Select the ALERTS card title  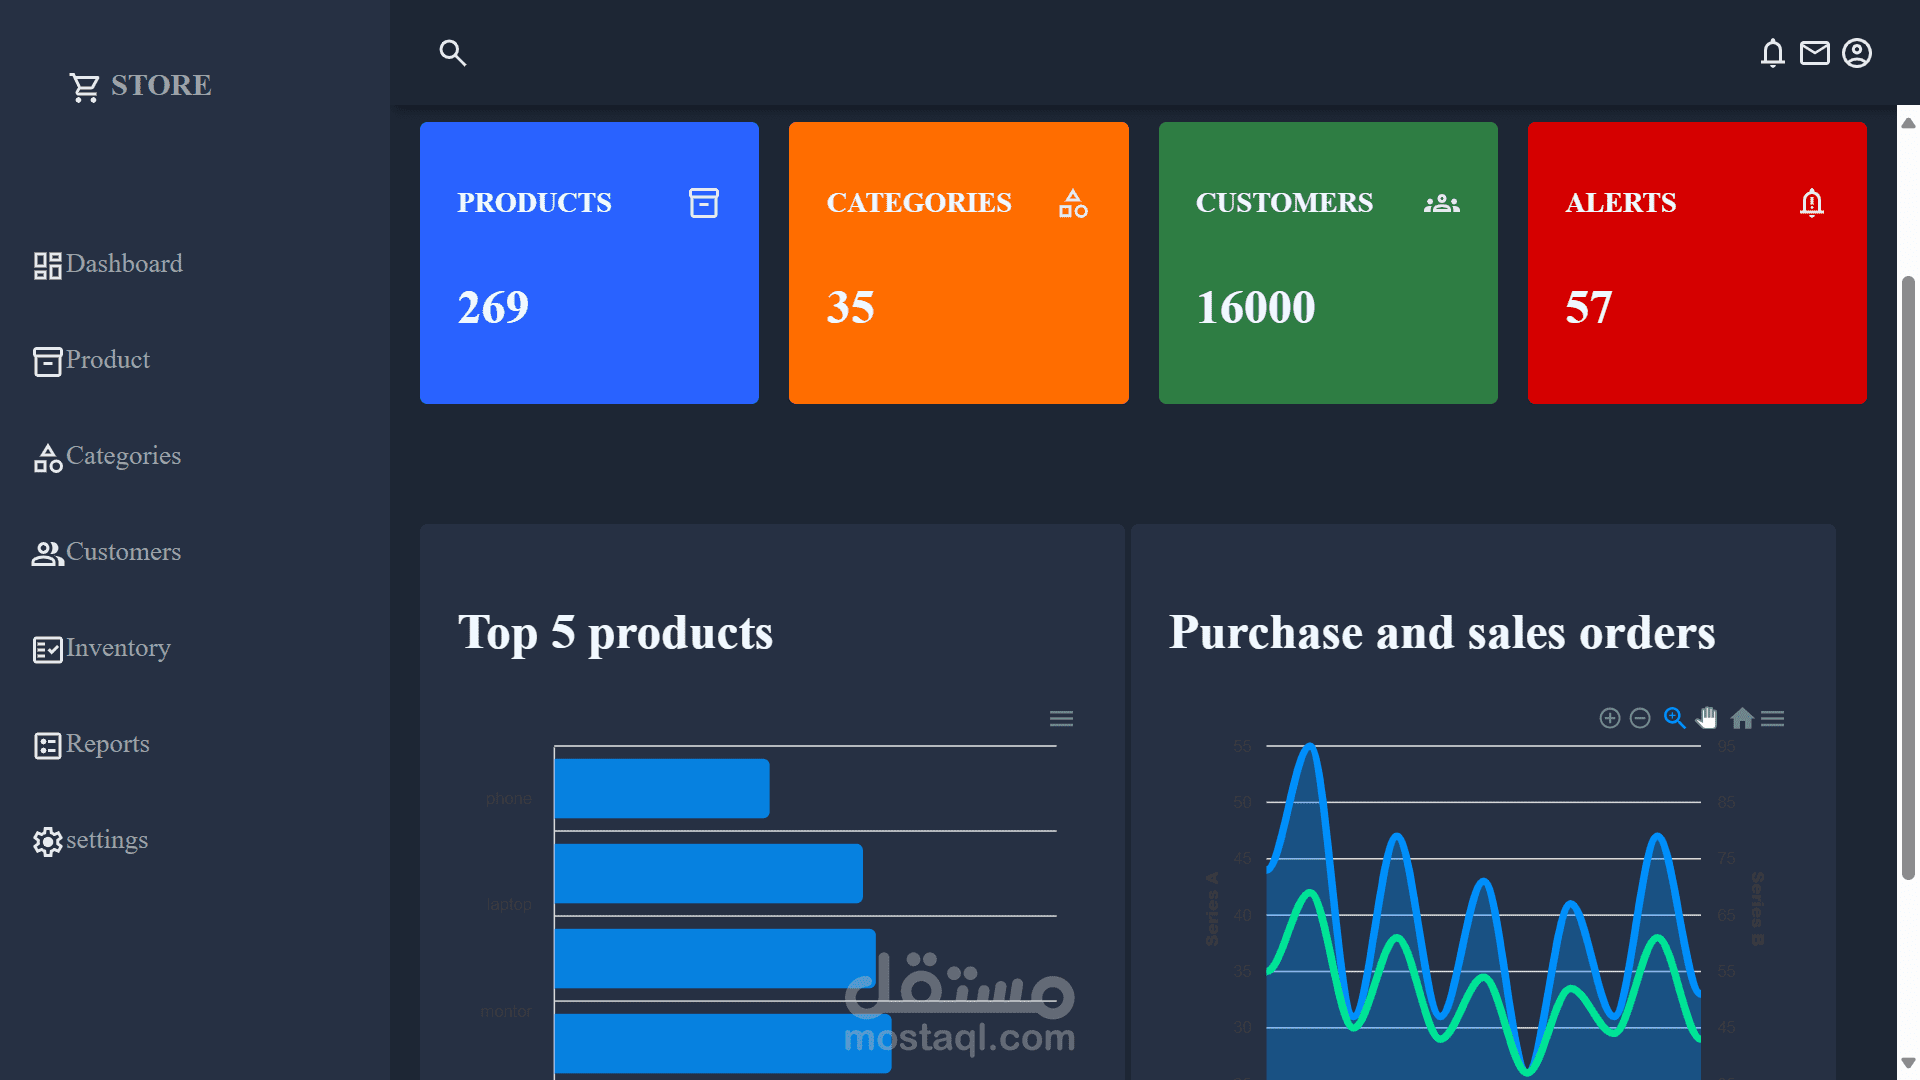point(1621,203)
